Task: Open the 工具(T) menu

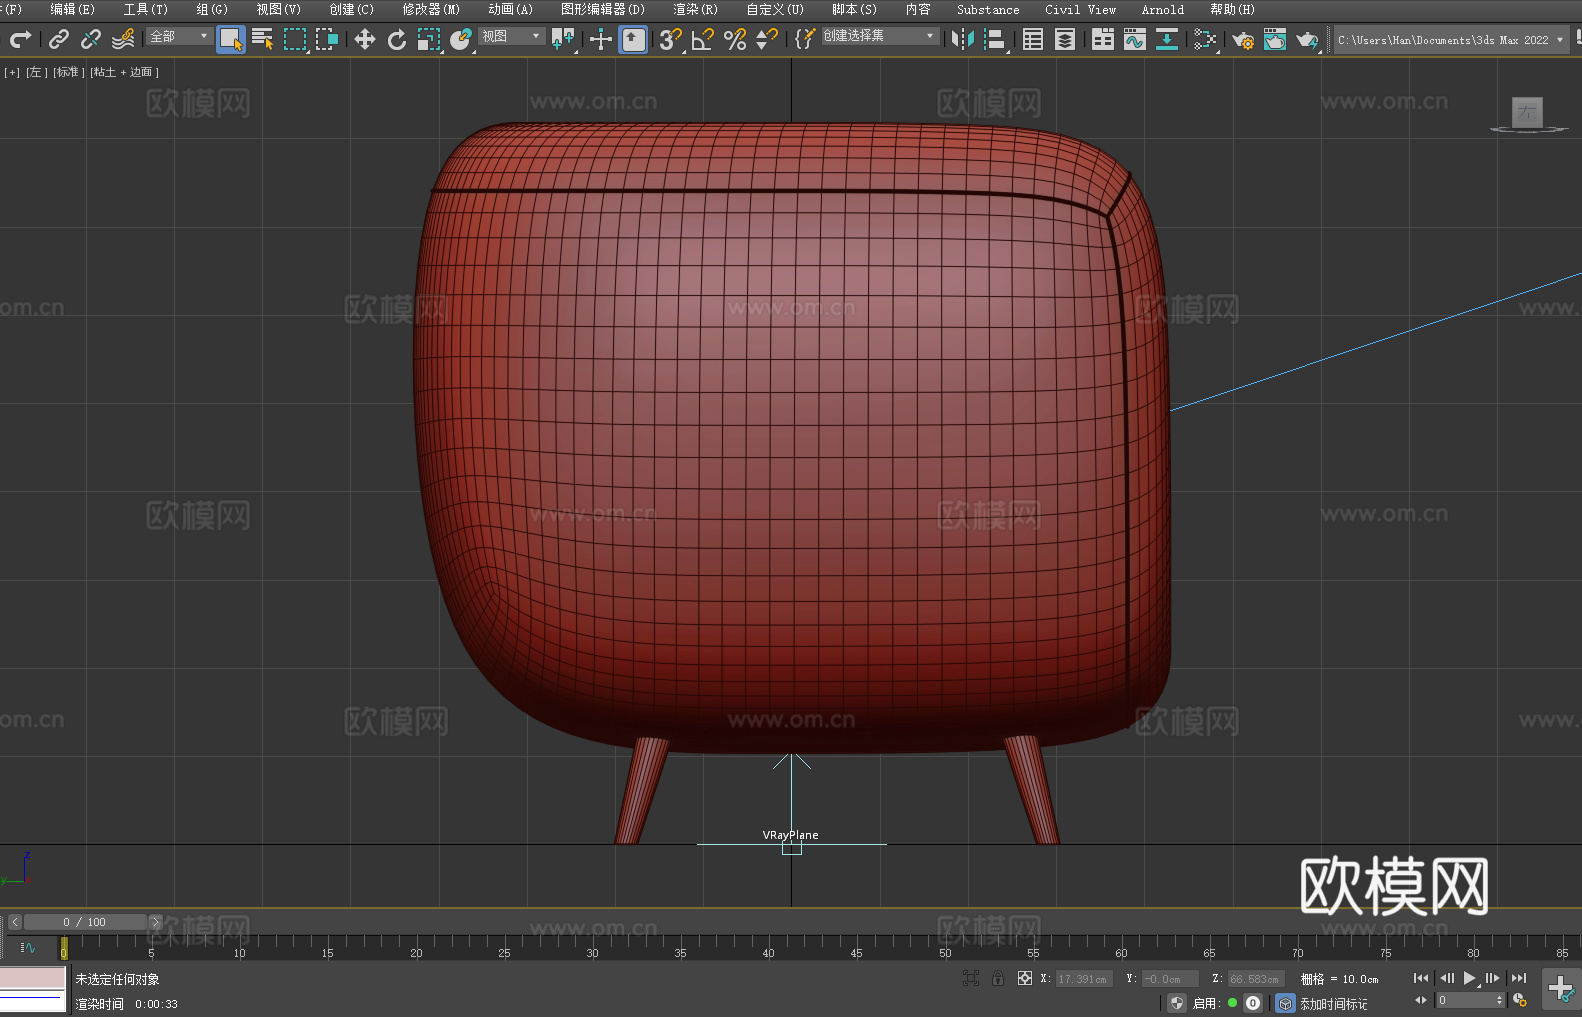Action: (x=145, y=9)
